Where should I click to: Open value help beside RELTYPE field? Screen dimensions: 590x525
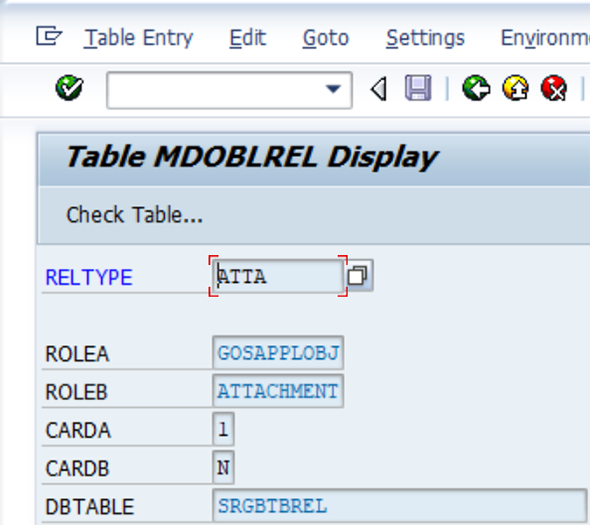pos(358,275)
